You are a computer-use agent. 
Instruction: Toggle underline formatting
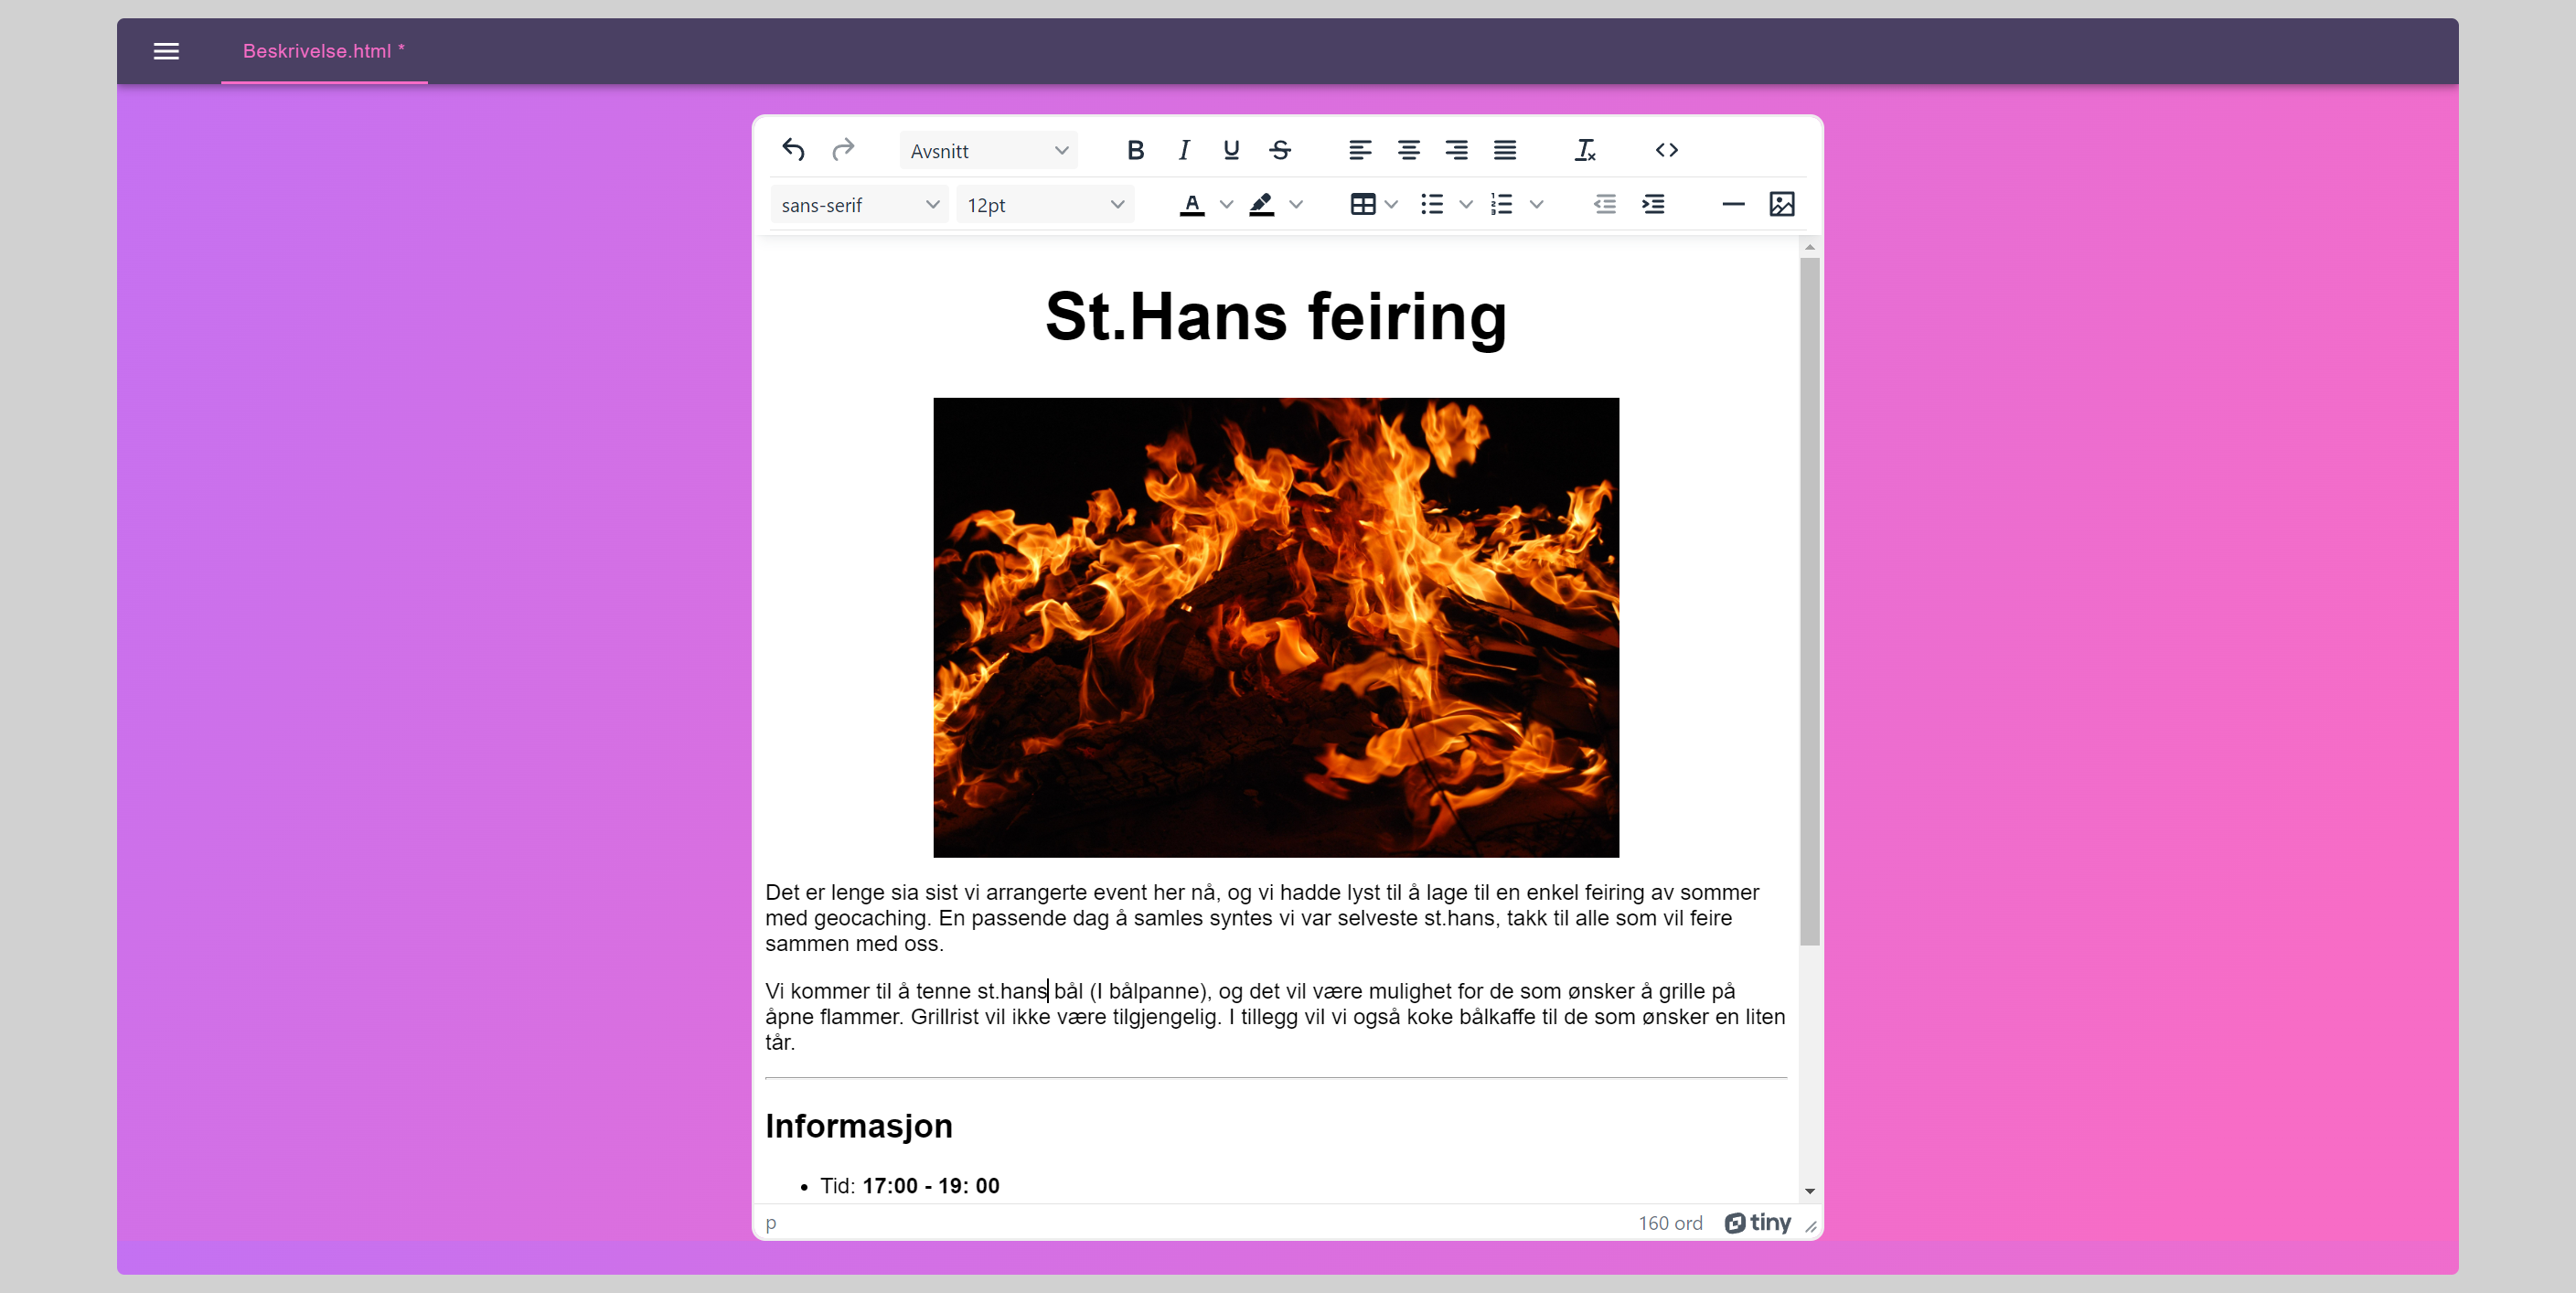[1231, 150]
